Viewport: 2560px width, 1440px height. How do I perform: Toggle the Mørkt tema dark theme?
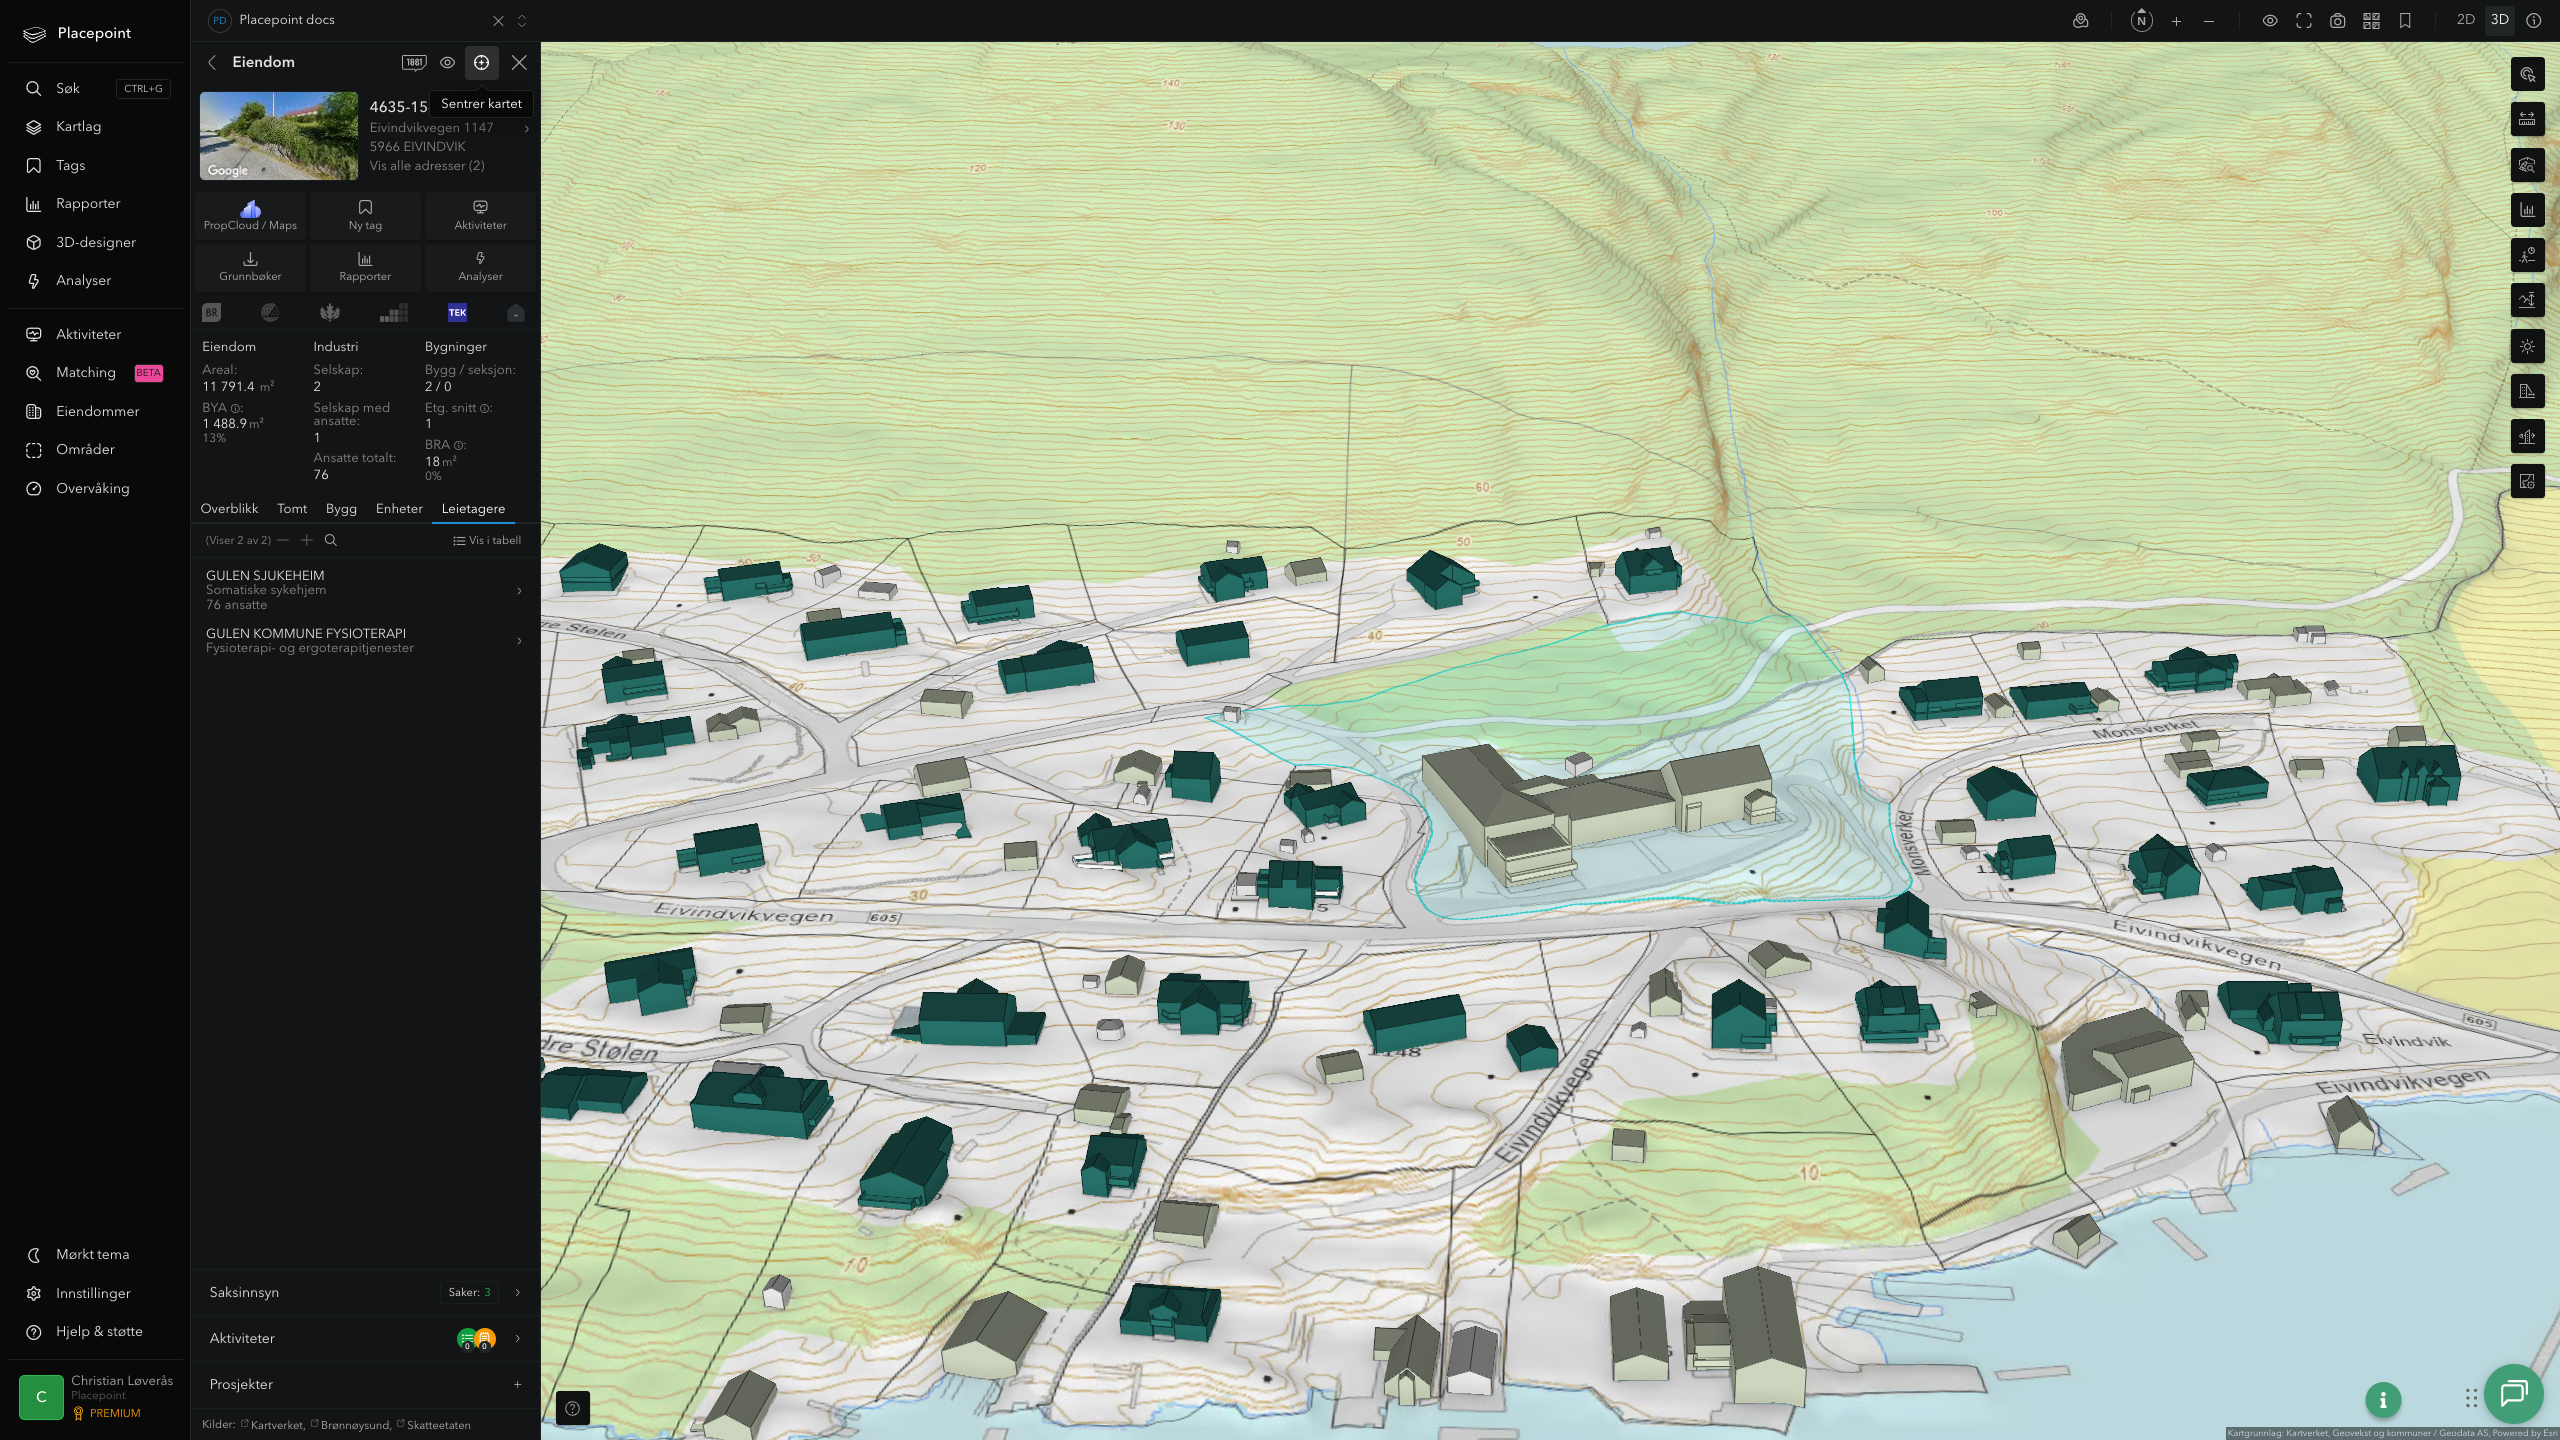click(x=93, y=1254)
